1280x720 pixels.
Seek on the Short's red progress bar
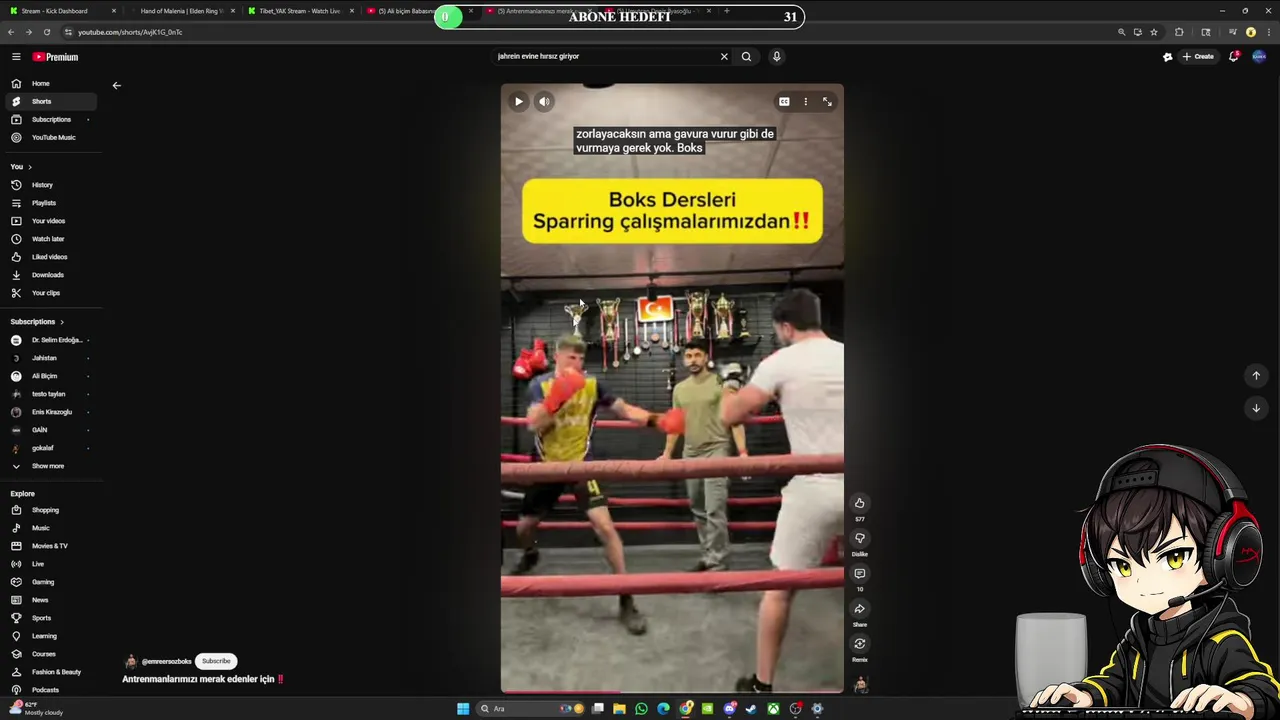(672, 691)
